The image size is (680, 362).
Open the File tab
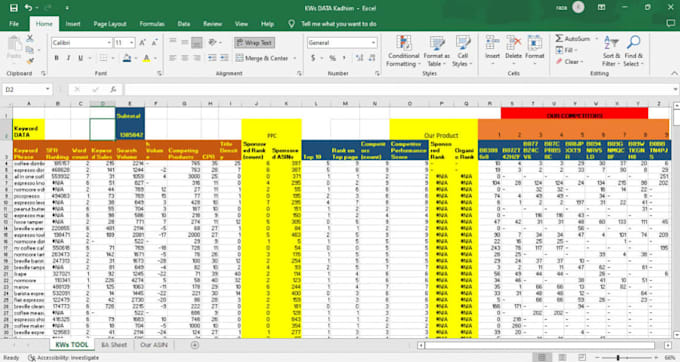14,24
